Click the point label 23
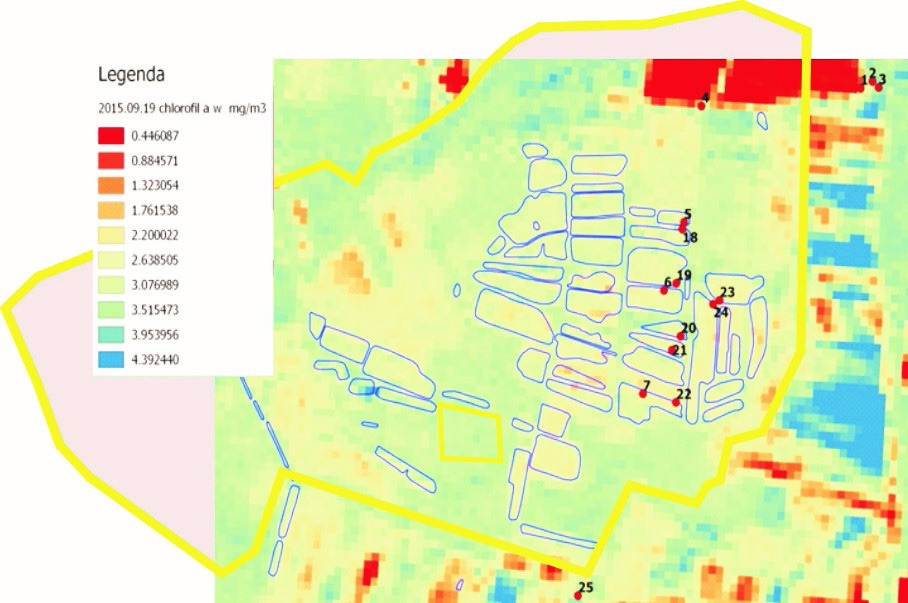Viewport: 908px width, 603px height. point(728,293)
